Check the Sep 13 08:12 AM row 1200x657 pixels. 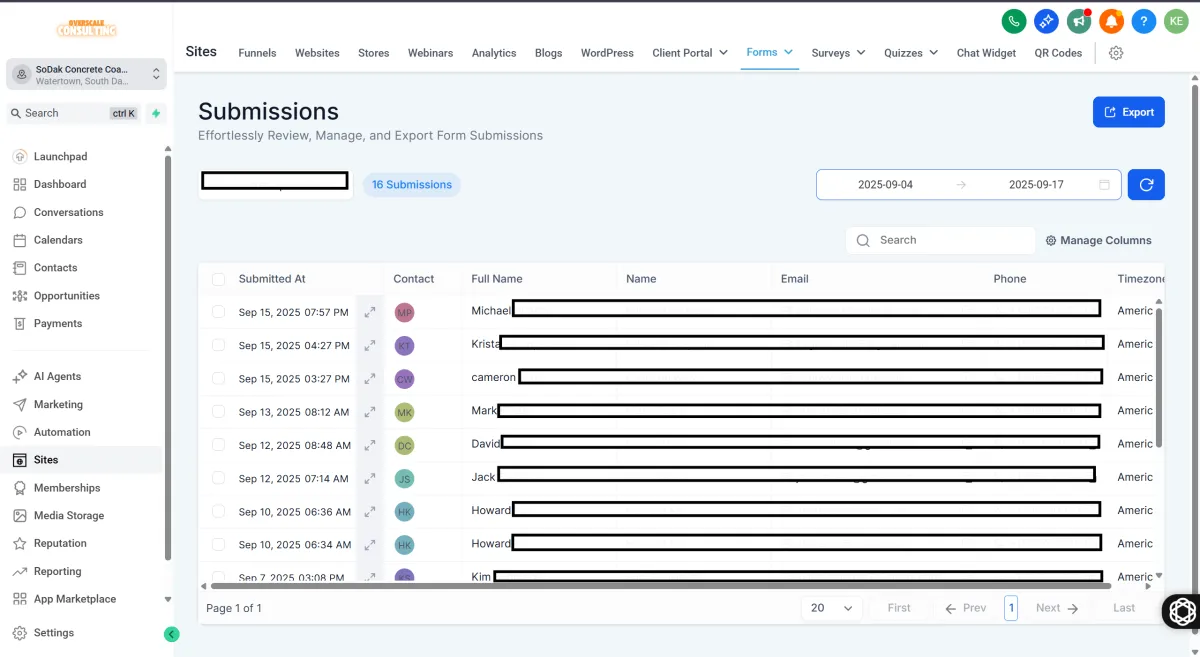click(x=218, y=412)
